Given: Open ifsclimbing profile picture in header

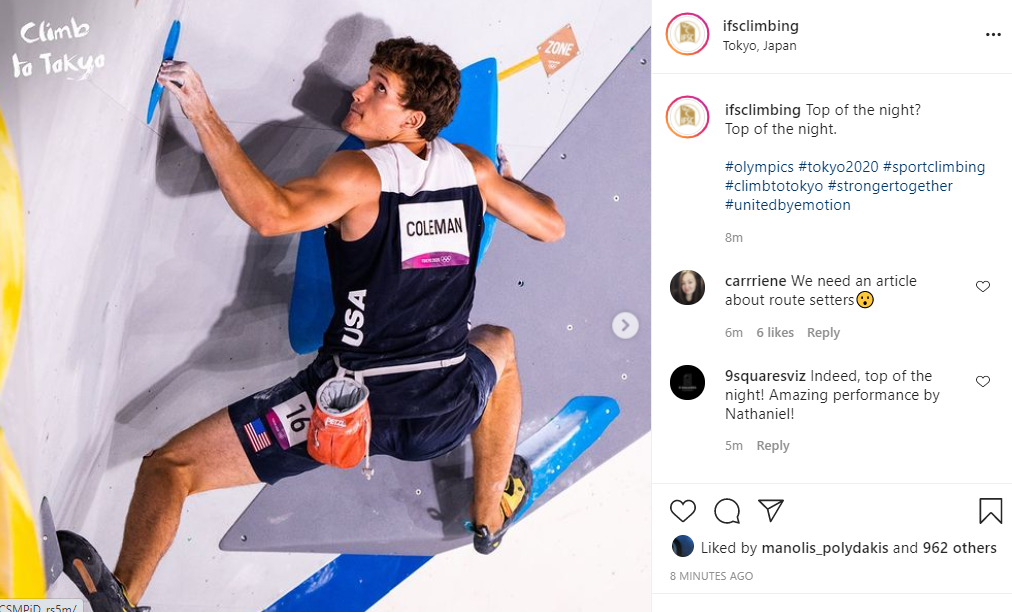Looking at the screenshot, I should 687,34.
